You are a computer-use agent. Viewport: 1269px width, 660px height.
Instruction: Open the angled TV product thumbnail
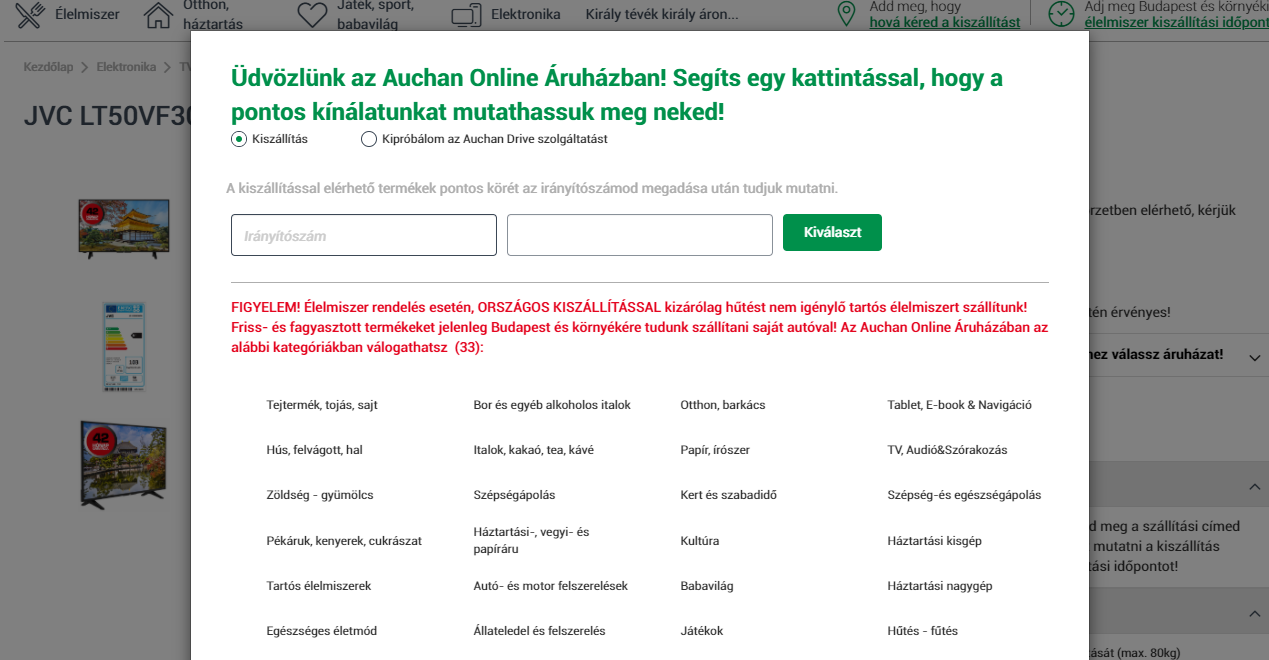(124, 464)
